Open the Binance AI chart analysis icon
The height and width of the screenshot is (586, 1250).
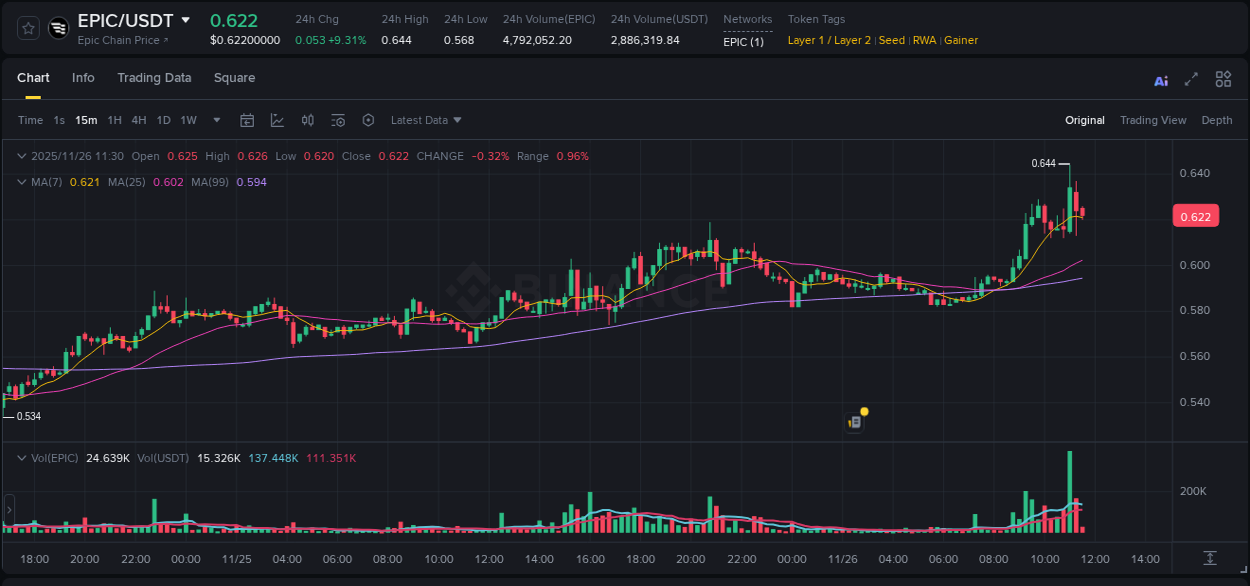click(x=1161, y=79)
